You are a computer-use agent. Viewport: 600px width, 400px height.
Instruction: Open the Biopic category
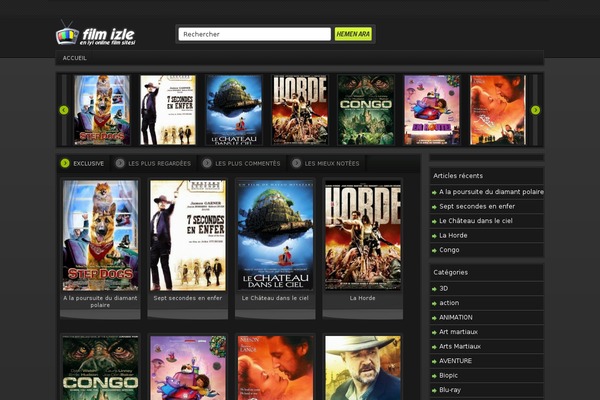448,376
